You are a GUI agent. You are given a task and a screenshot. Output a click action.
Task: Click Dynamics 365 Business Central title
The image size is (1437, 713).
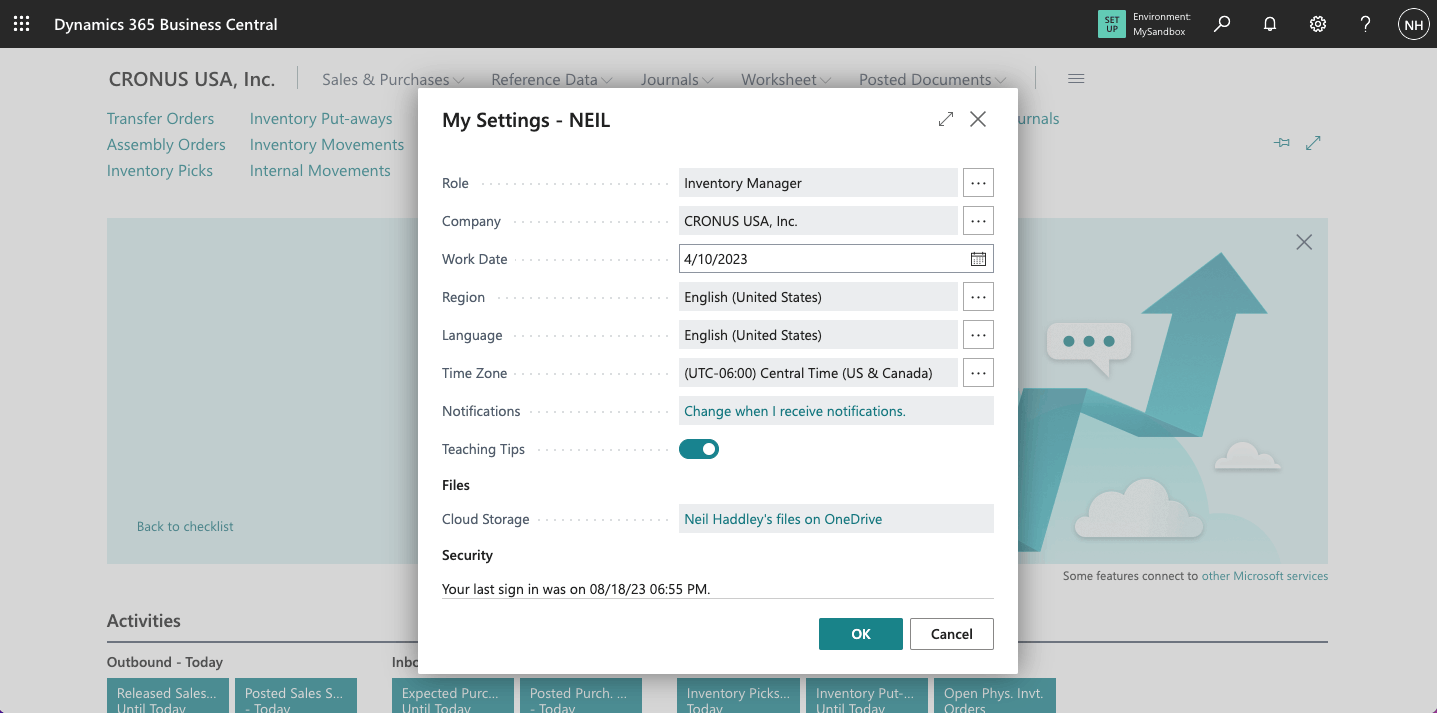click(166, 24)
